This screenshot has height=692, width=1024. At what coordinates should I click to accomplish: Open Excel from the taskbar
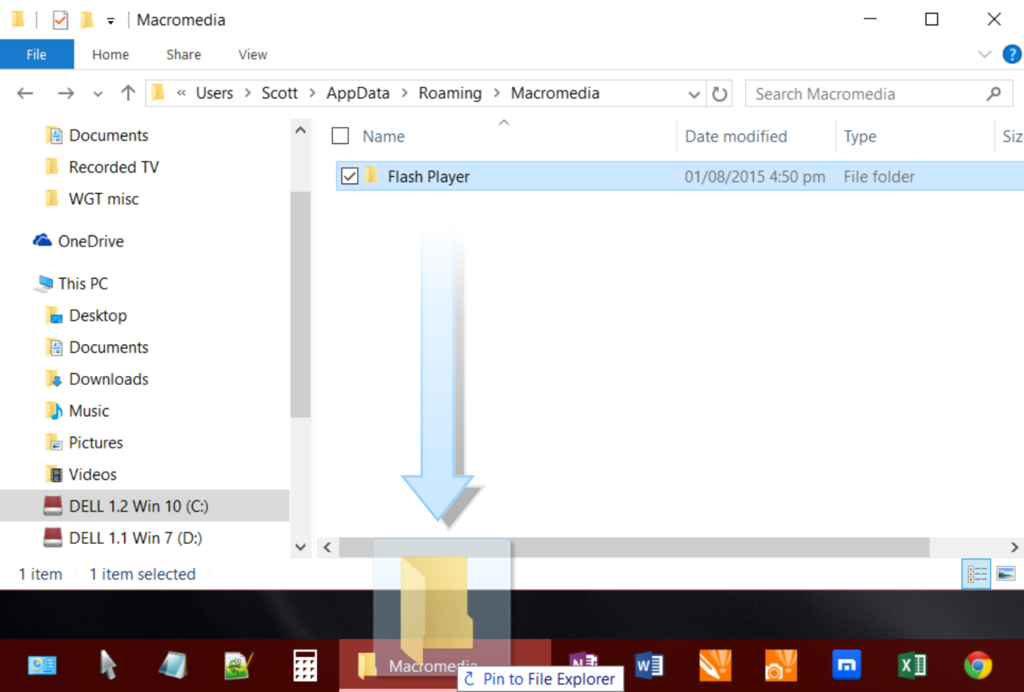pos(912,666)
